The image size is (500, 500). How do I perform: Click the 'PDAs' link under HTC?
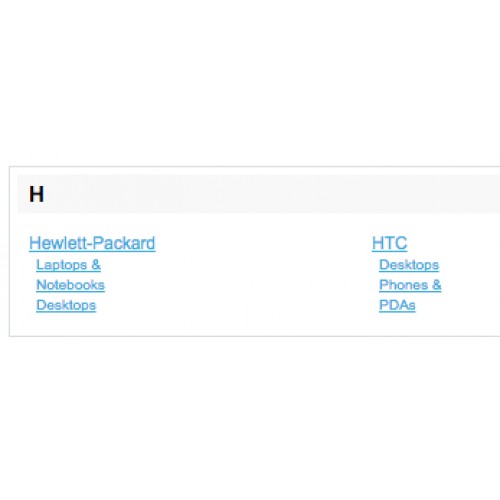(x=397, y=305)
